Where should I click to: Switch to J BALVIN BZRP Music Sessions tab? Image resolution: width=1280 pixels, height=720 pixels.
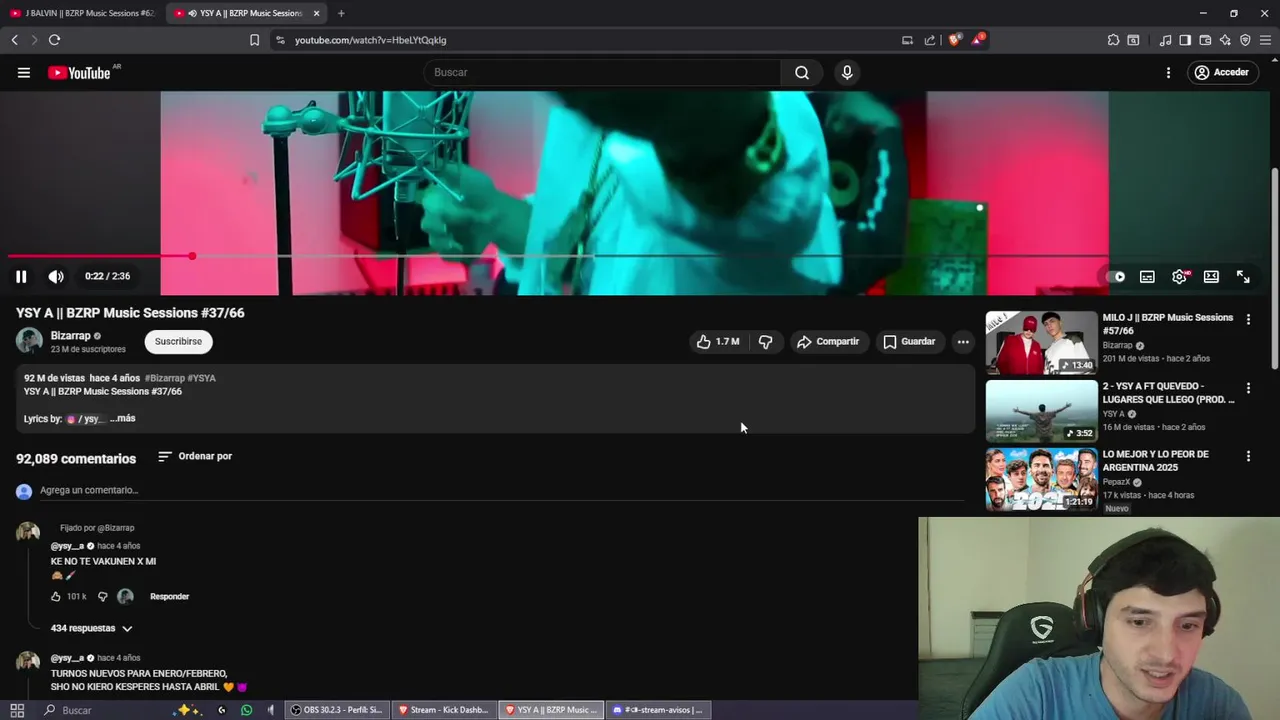click(82, 13)
